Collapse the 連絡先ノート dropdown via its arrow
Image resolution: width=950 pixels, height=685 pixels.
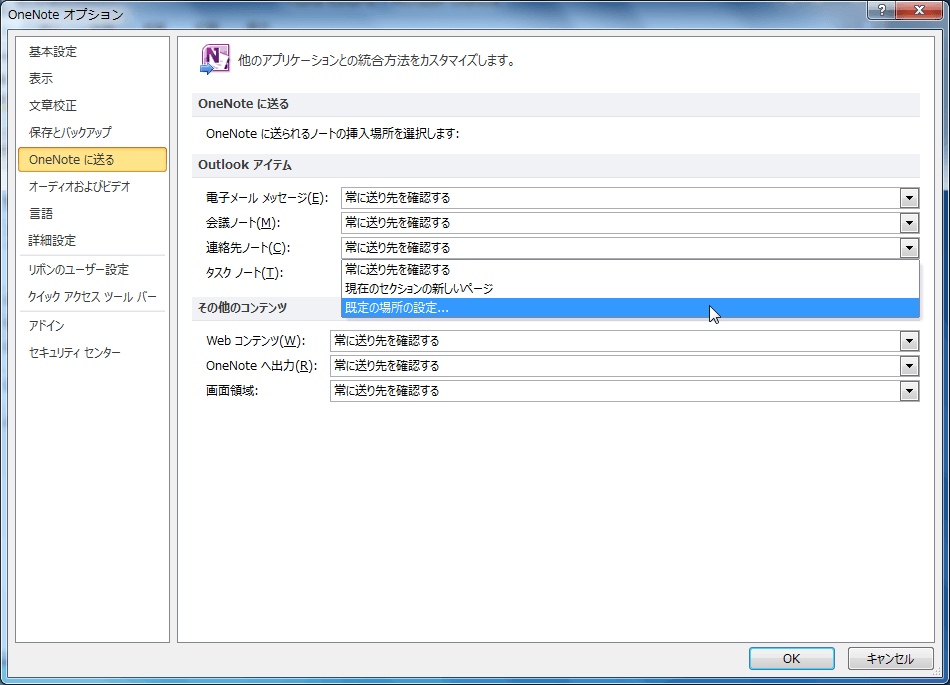pyautogui.click(x=909, y=248)
